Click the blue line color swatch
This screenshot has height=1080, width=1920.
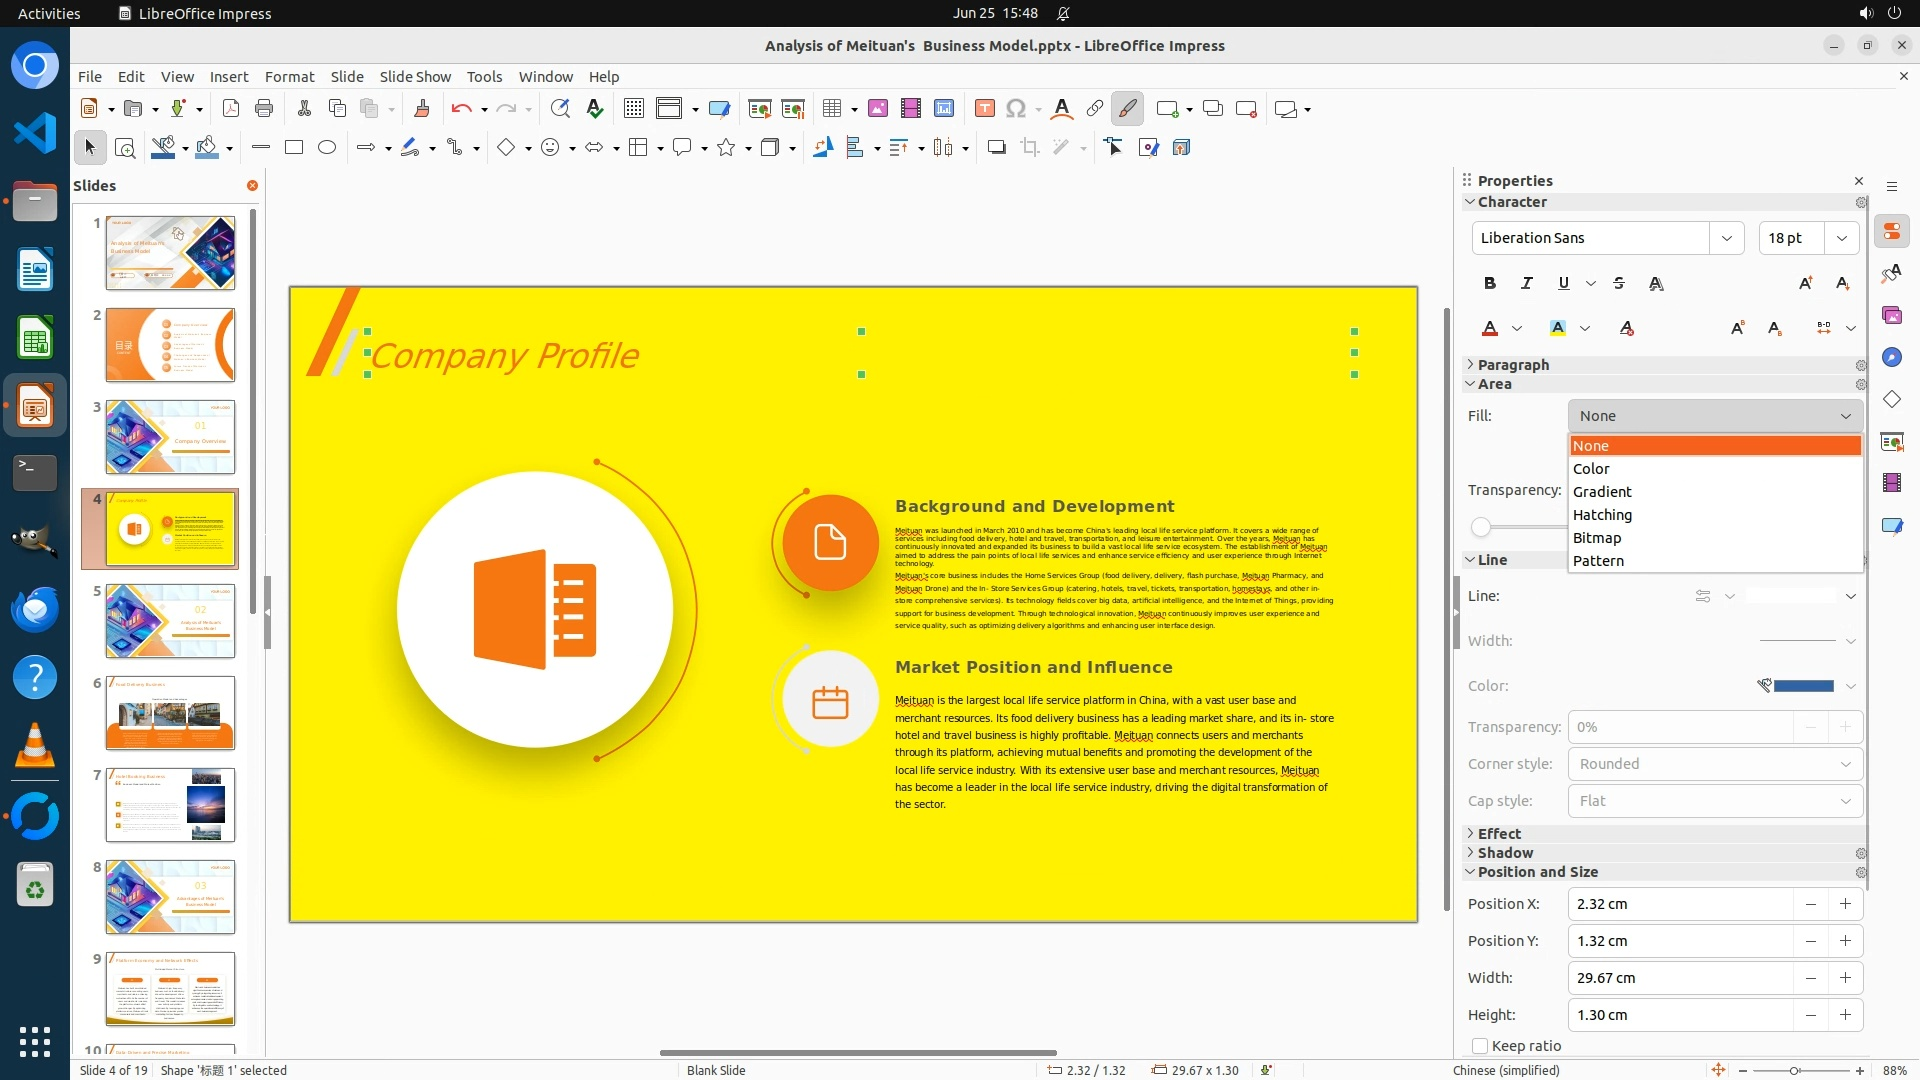[x=1803, y=686]
